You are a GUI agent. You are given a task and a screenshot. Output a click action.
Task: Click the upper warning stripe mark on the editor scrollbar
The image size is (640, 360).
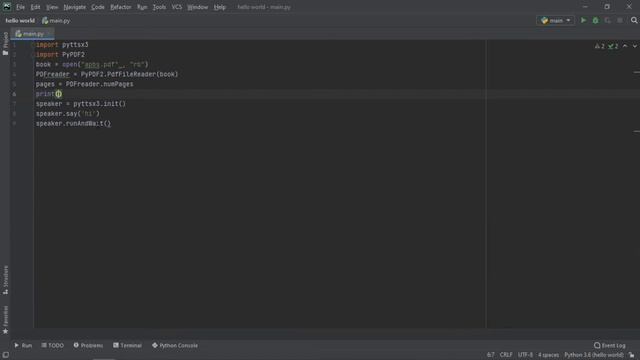coord(636,72)
